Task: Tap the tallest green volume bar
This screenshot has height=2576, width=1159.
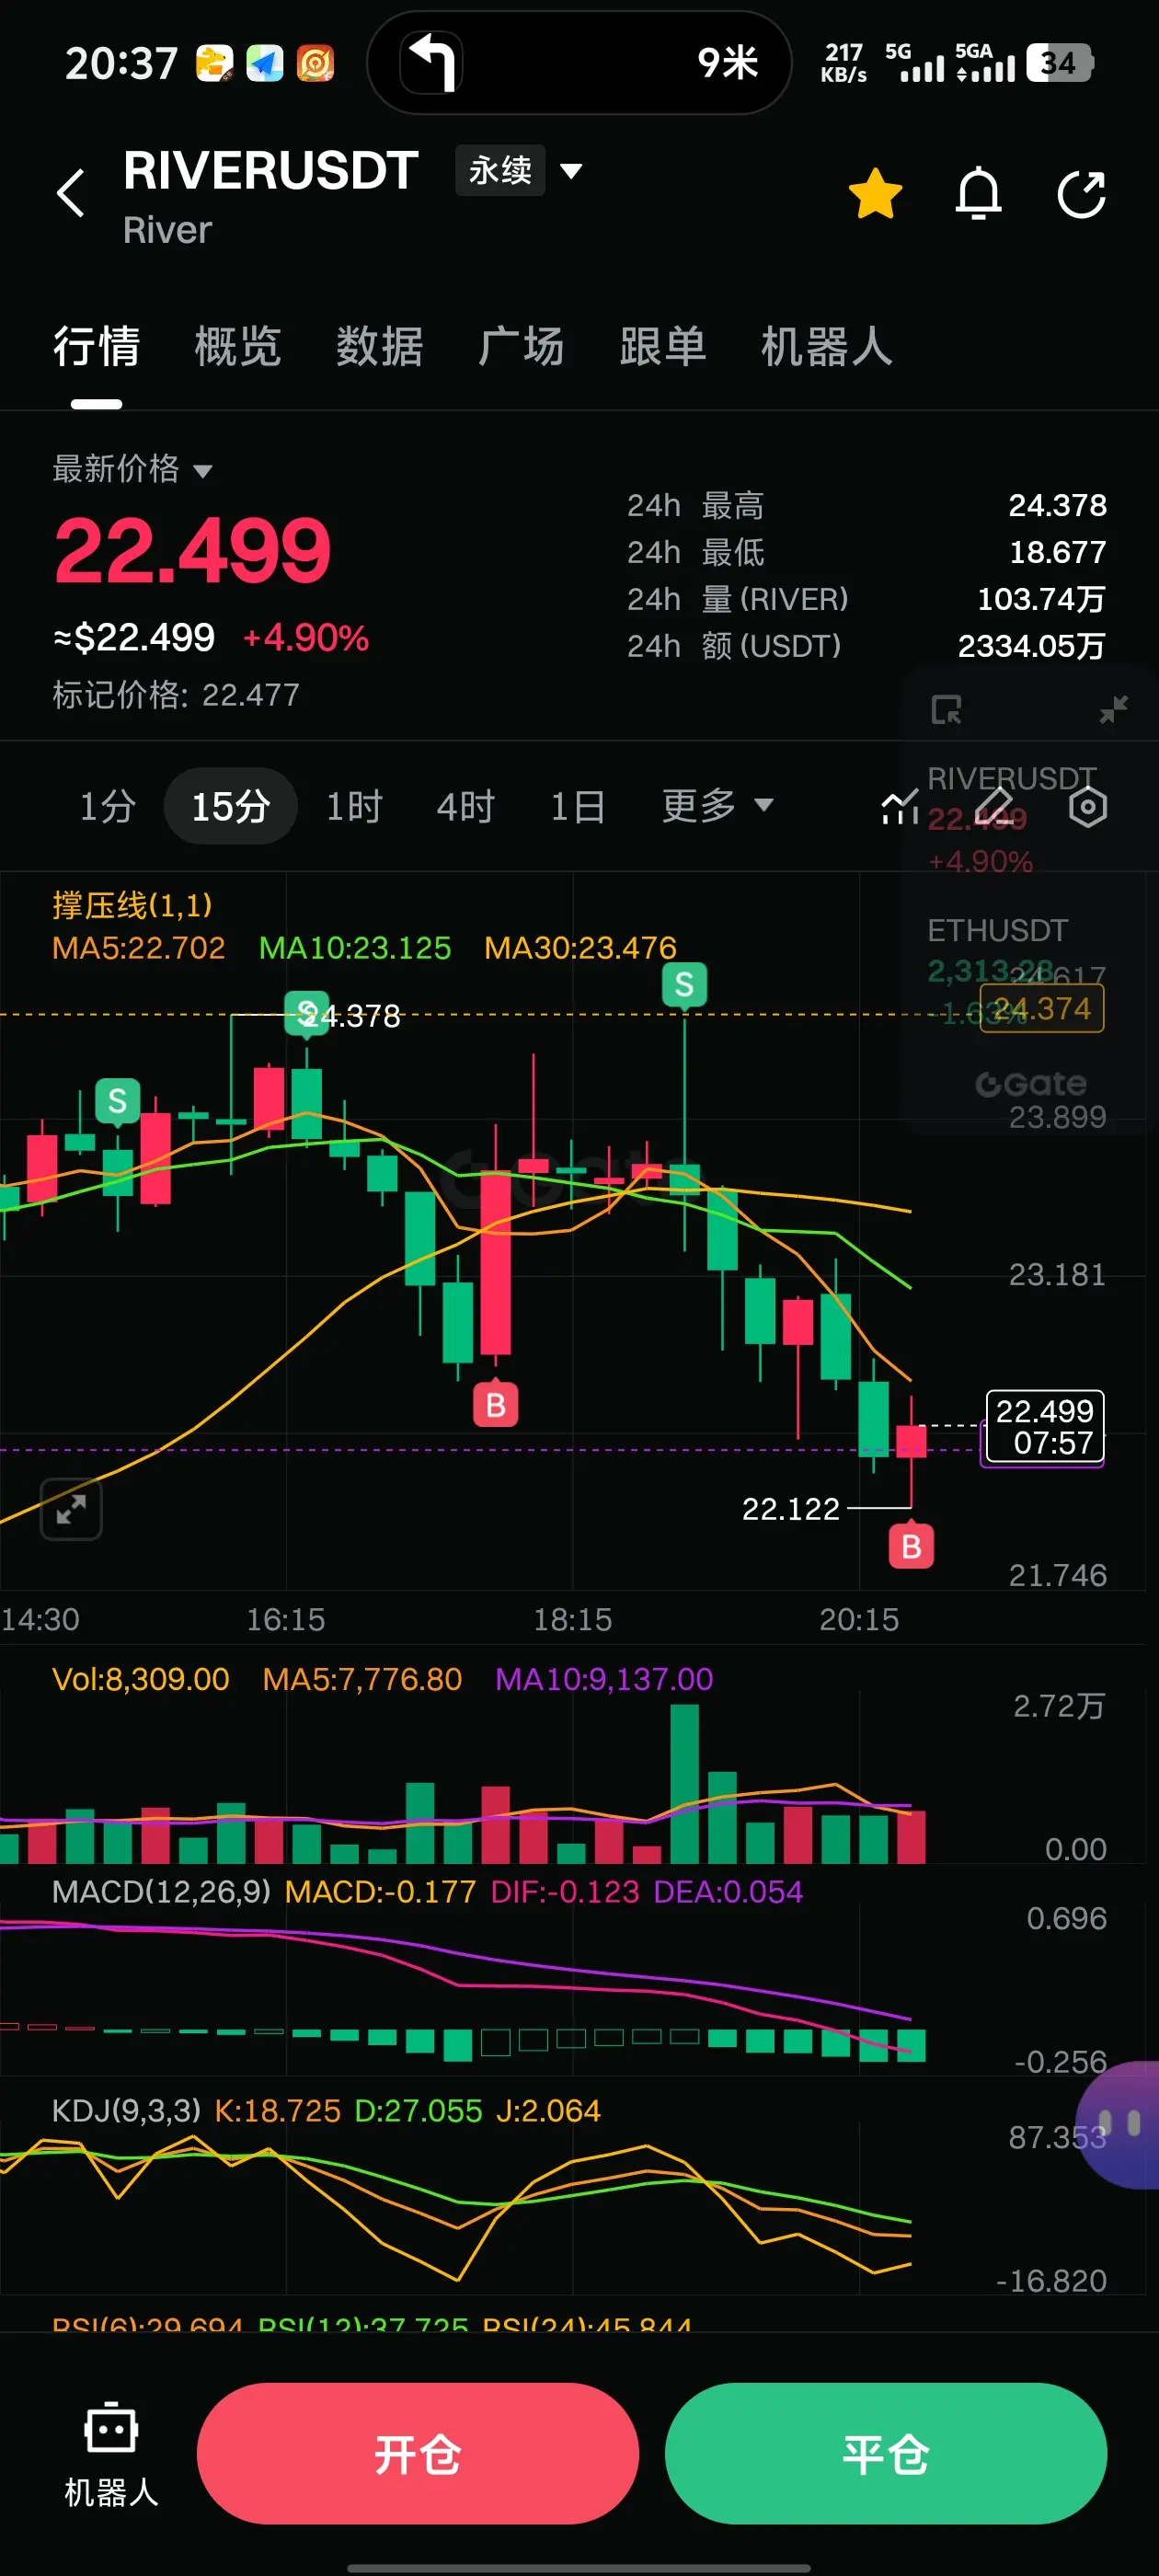Action: pos(684,1783)
